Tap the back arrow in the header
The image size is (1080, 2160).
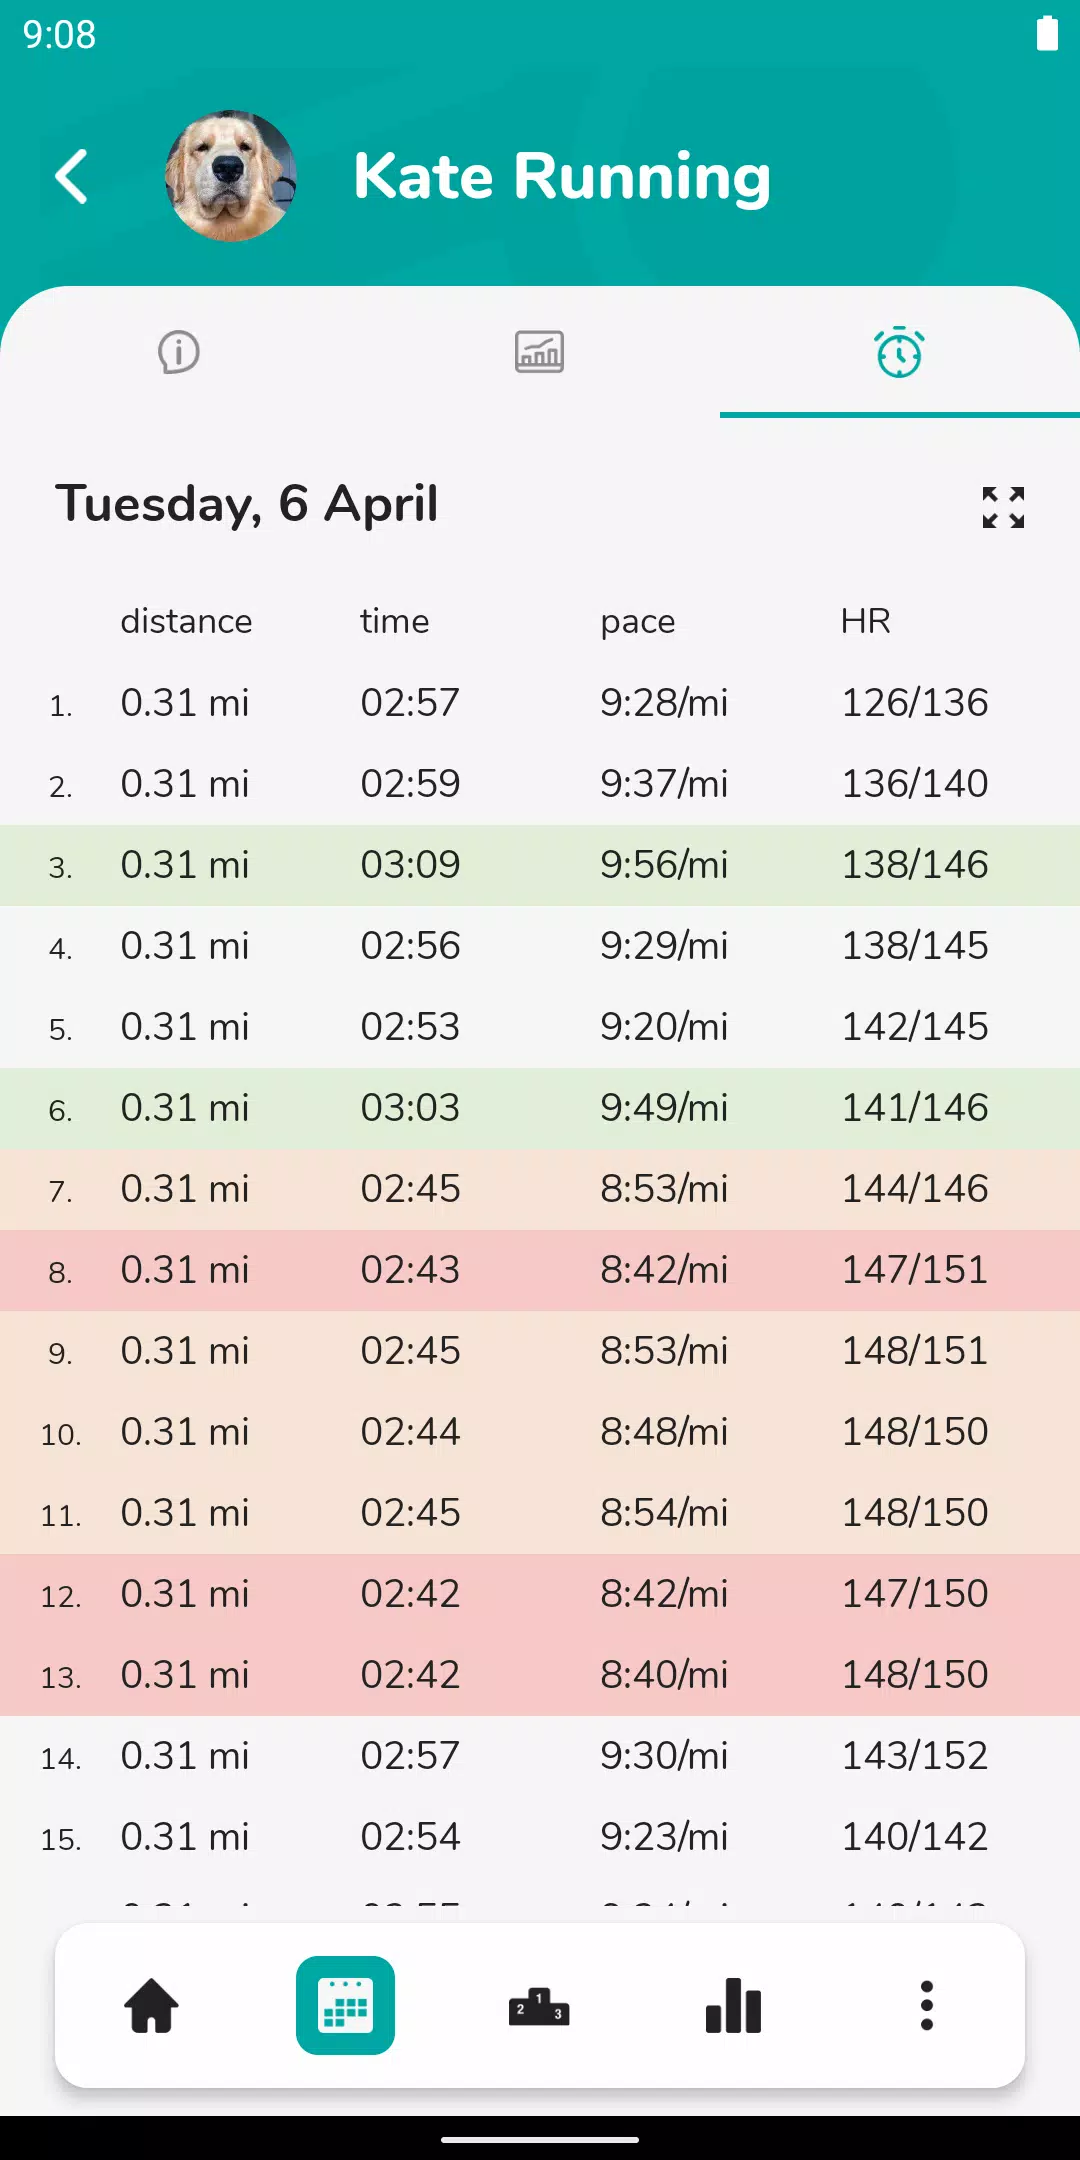pos(72,177)
